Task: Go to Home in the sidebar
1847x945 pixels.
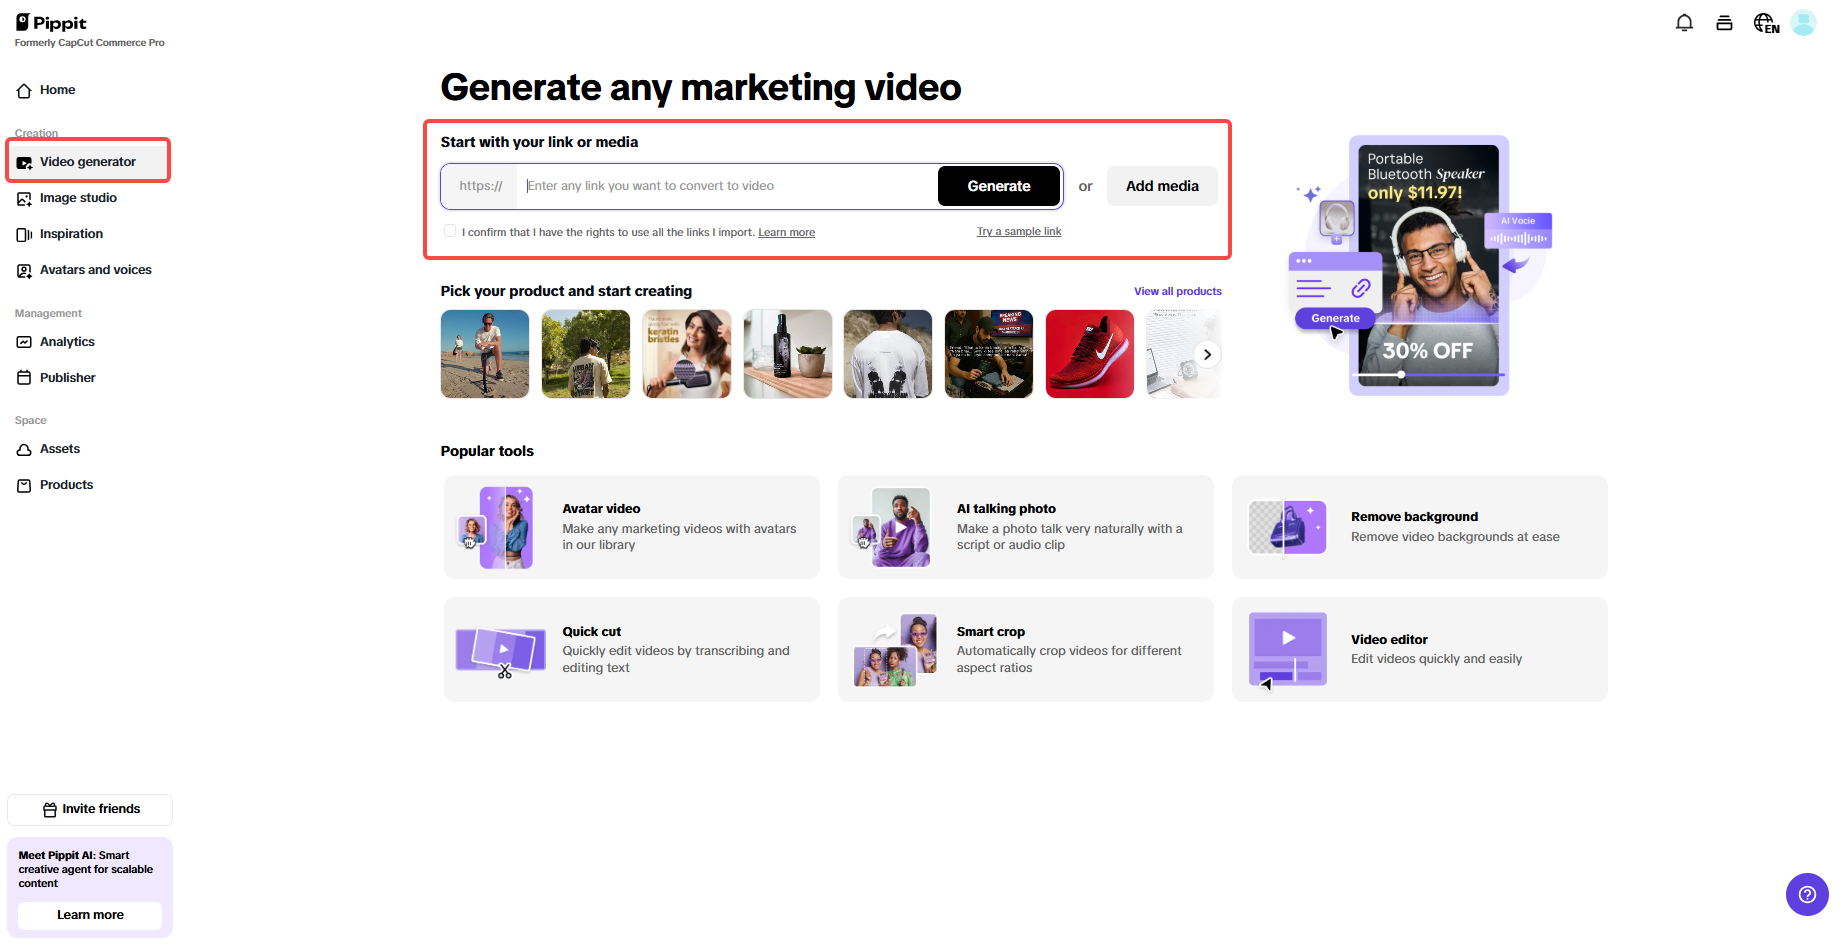Action: point(56,90)
